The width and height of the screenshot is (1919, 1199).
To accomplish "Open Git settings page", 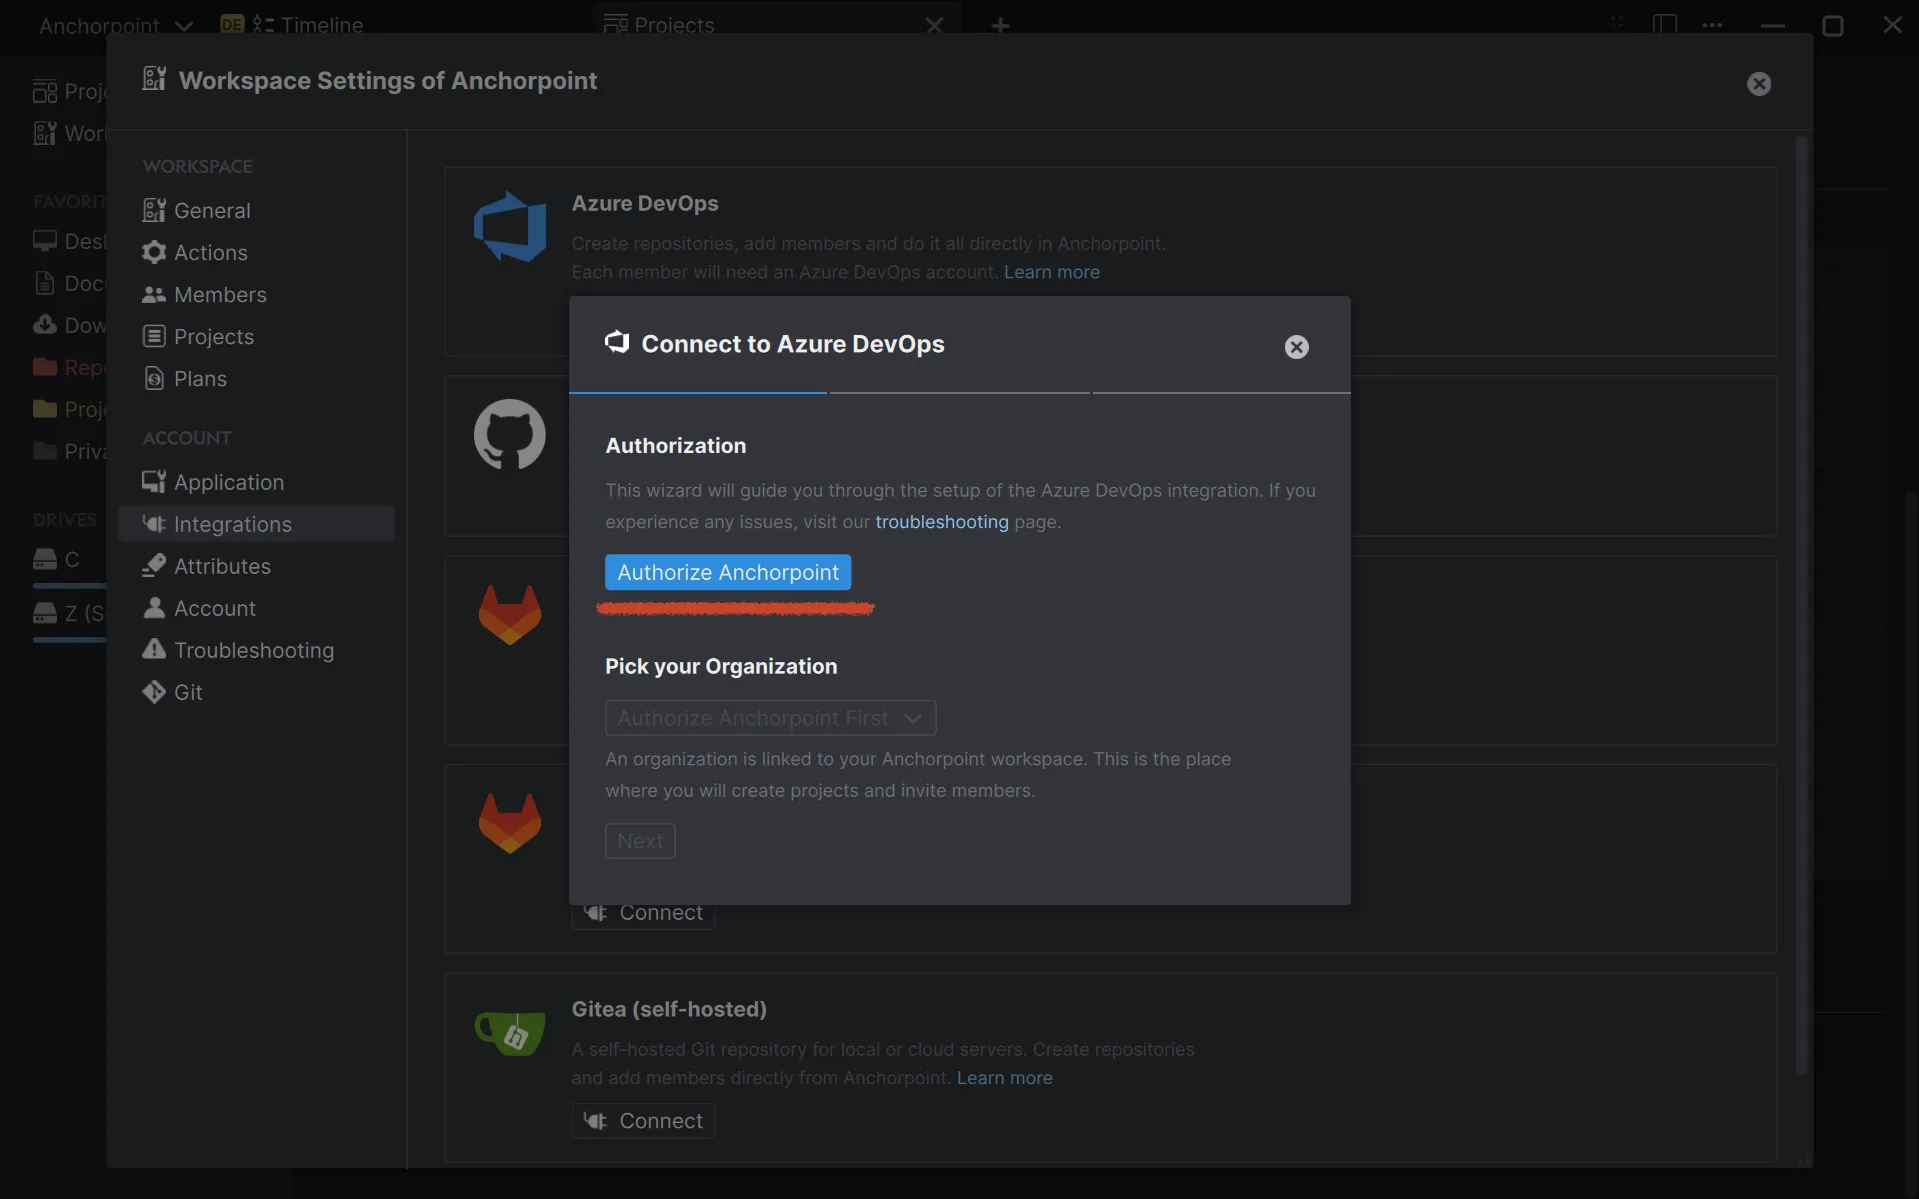I will (x=256, y=692).
